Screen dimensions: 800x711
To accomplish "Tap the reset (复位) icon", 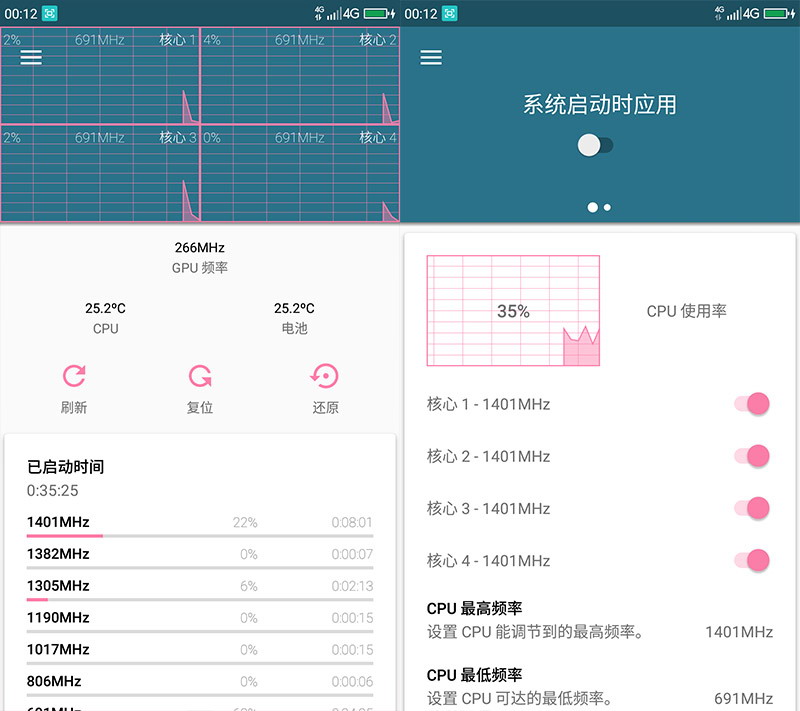I will (x=200, y=375).
